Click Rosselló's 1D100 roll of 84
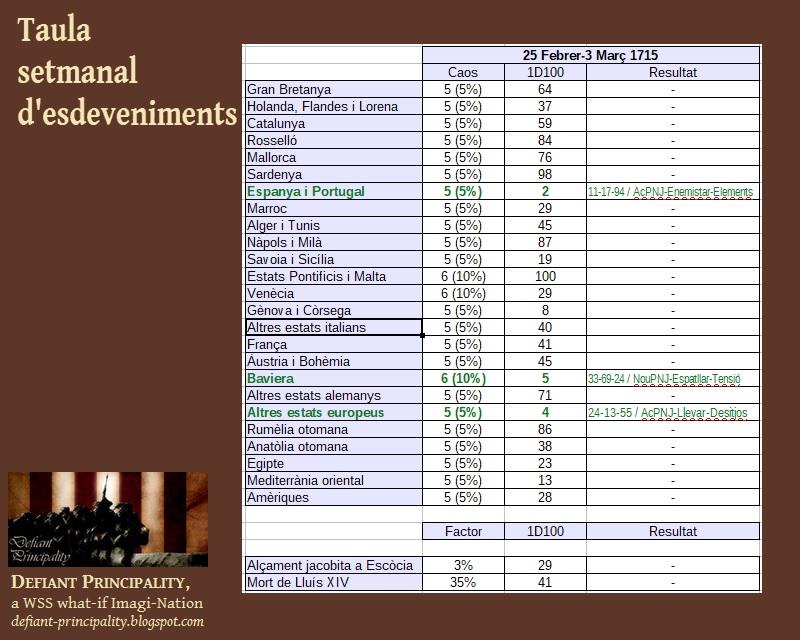Viewport: 800px width, 640px height. [545, 140]
